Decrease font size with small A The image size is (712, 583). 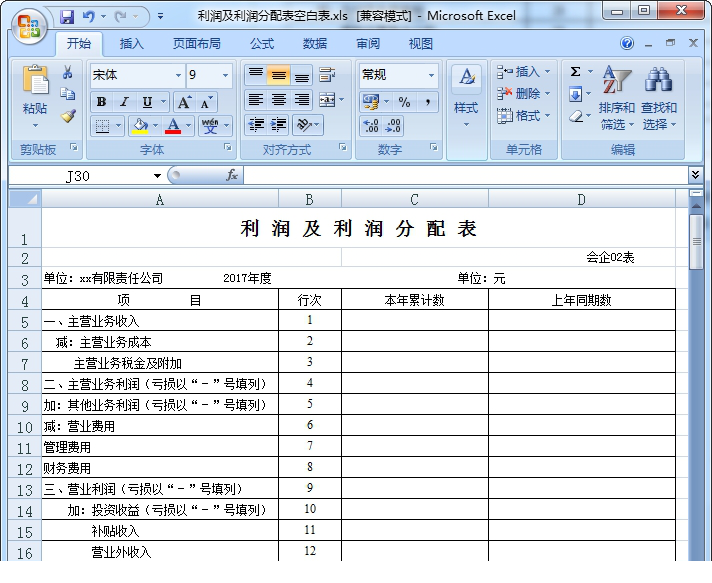coord(207,102)
